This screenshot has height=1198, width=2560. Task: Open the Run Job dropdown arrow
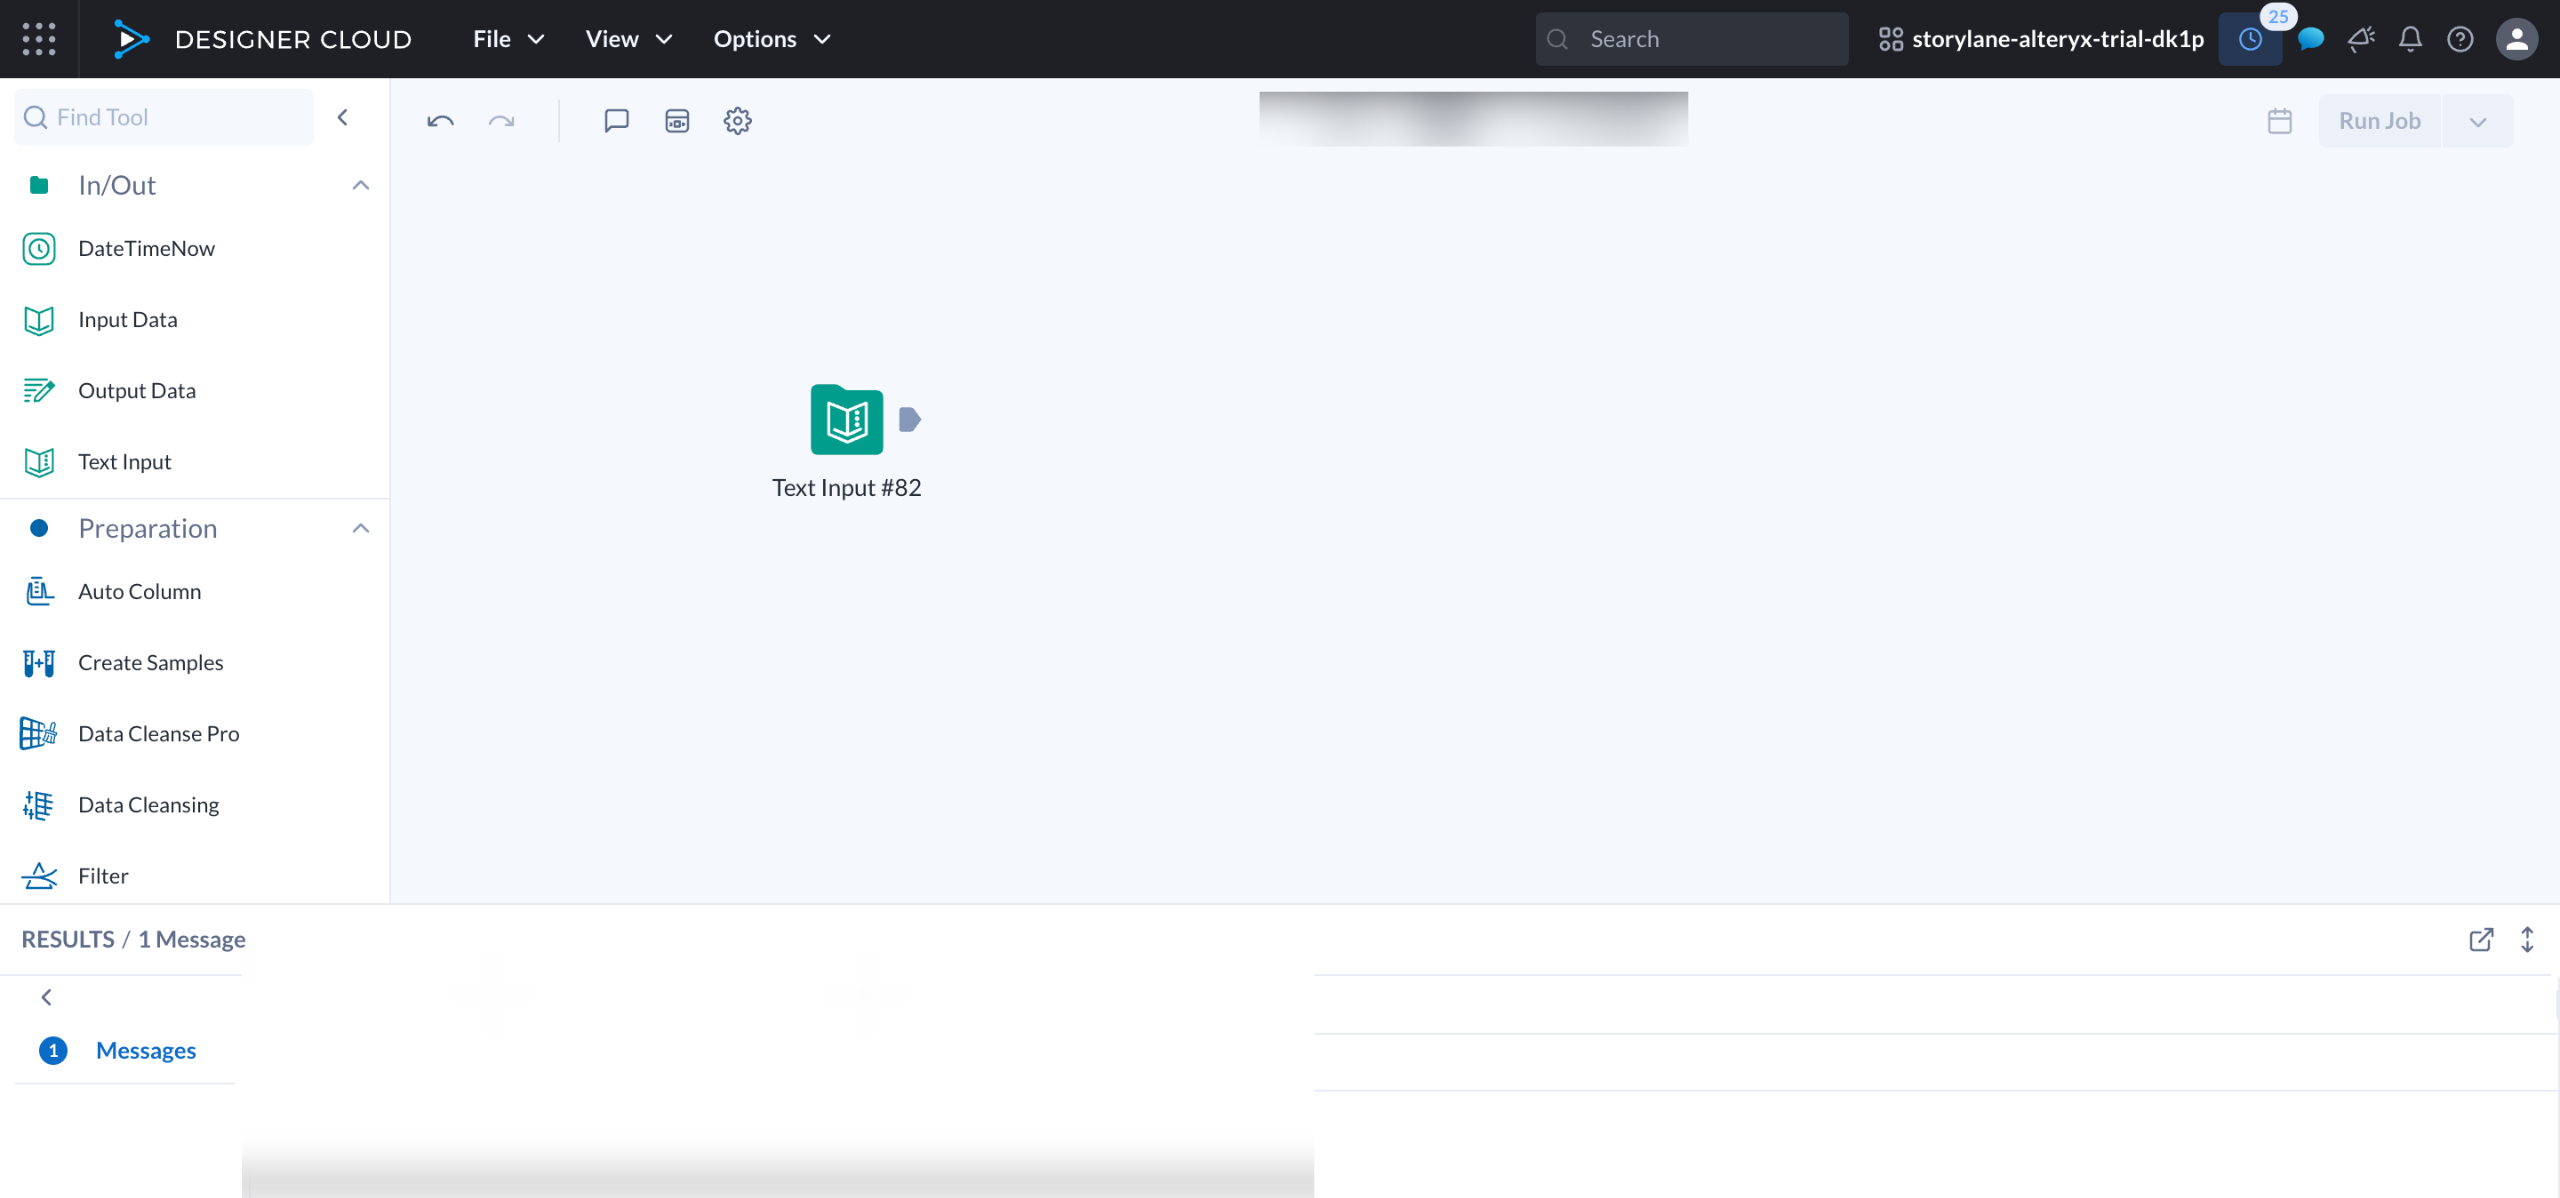click(2477, 121)
